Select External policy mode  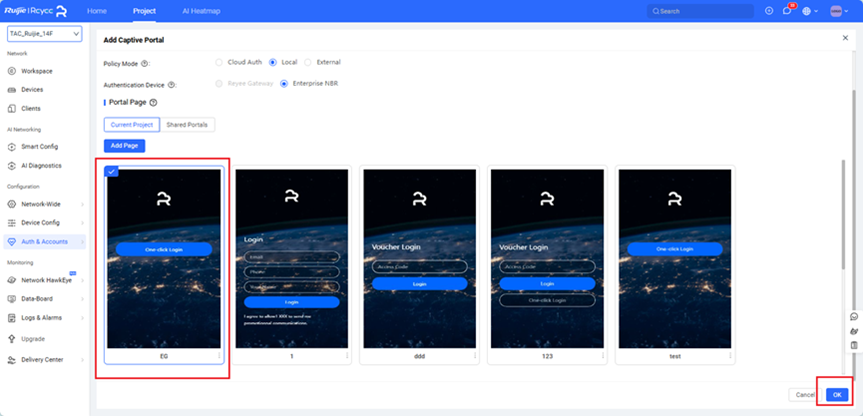tap(308, 62)
